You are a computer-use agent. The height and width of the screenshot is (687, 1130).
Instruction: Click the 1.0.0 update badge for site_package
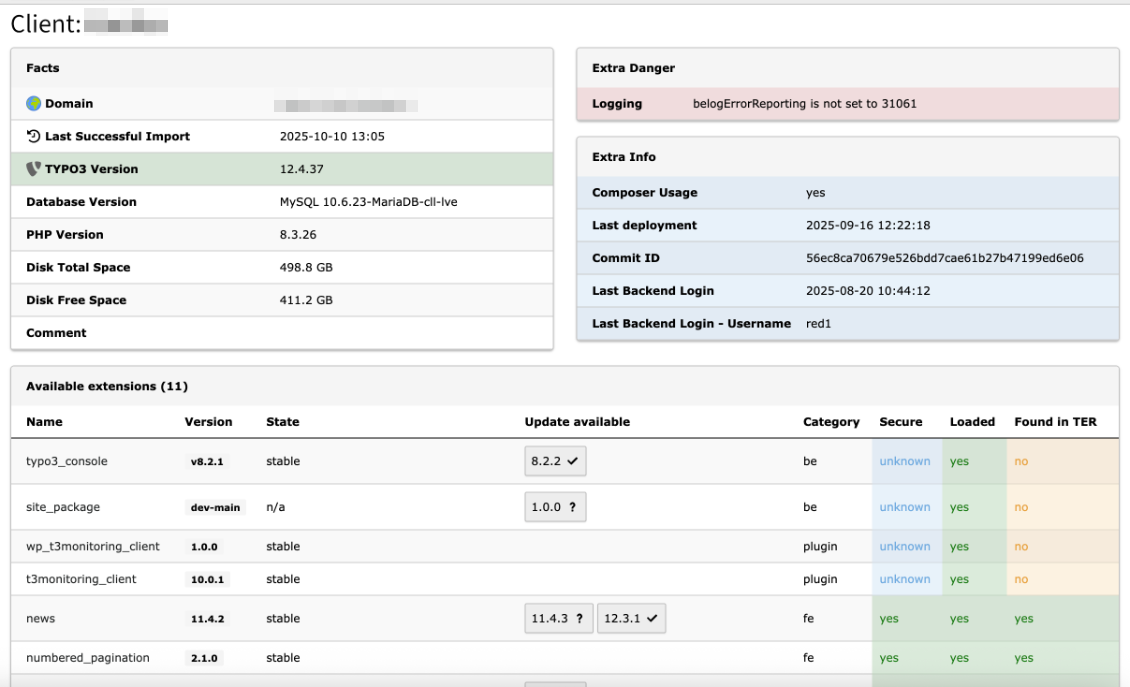pyautogui.click(x=555, y=507)
